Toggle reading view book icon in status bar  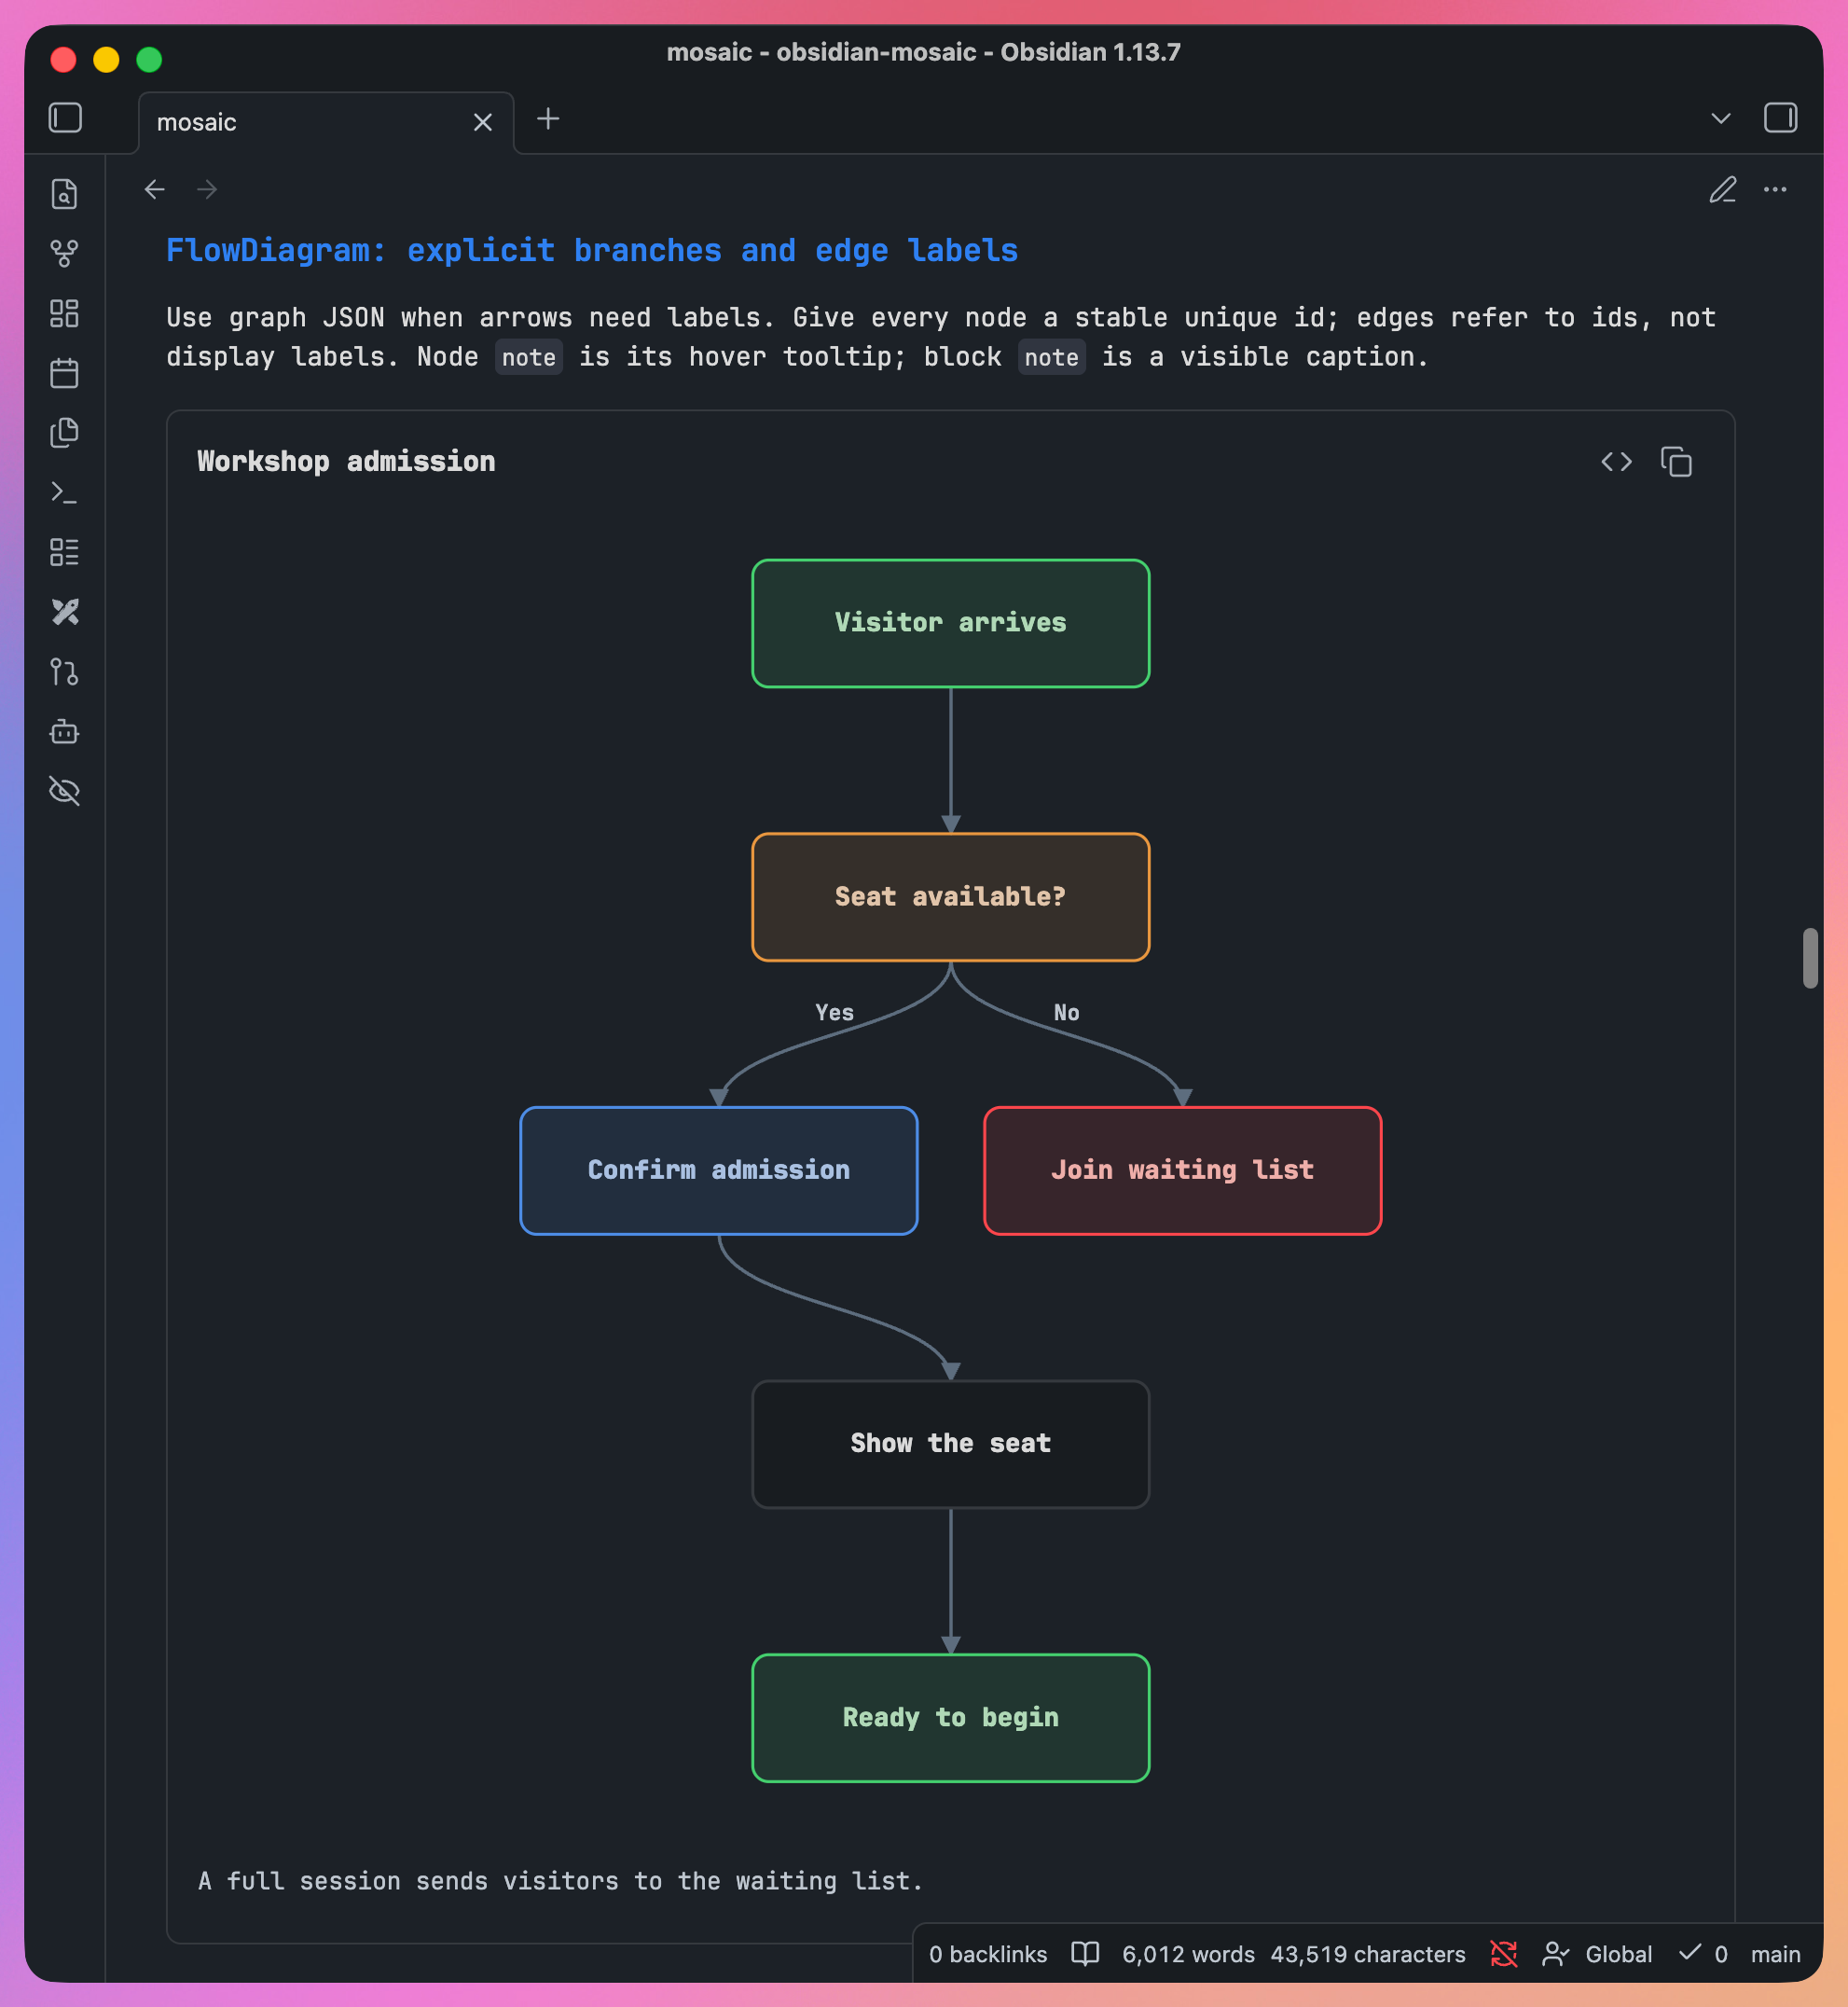tap(1085, 1954)
